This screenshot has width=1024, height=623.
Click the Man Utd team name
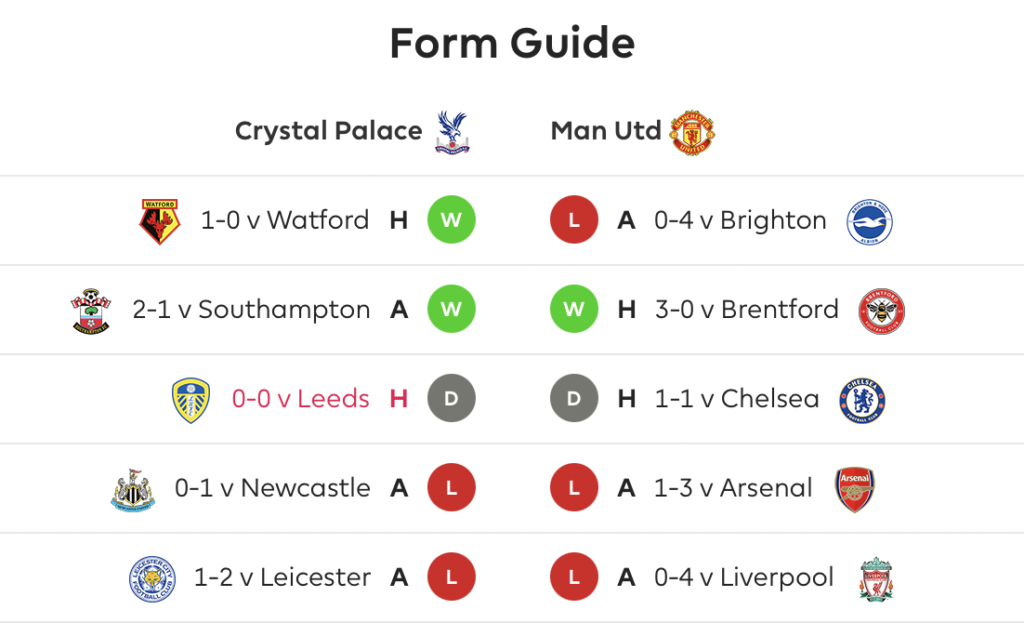pyautogui.click(x=606, y=131)
